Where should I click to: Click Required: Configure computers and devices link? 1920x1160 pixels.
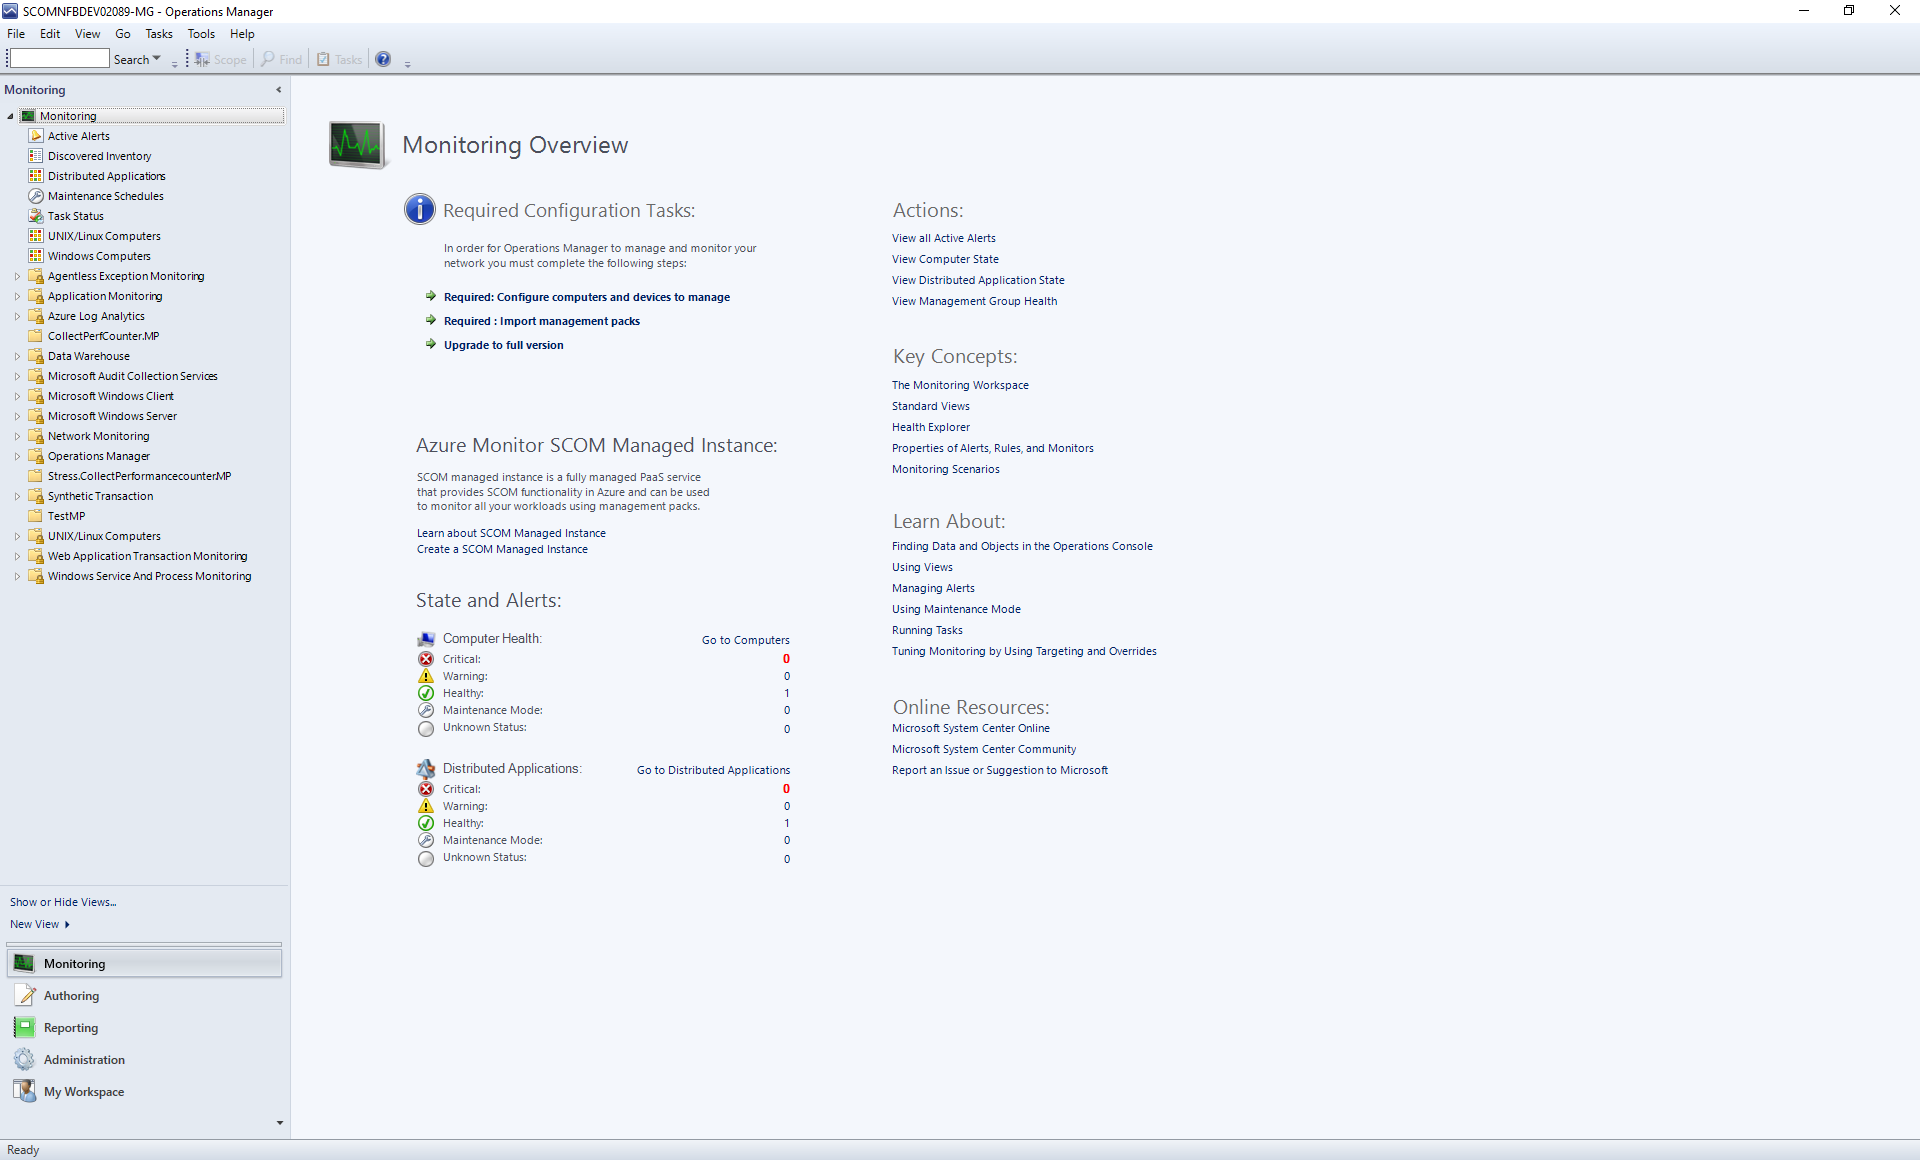tap(586, 296)
